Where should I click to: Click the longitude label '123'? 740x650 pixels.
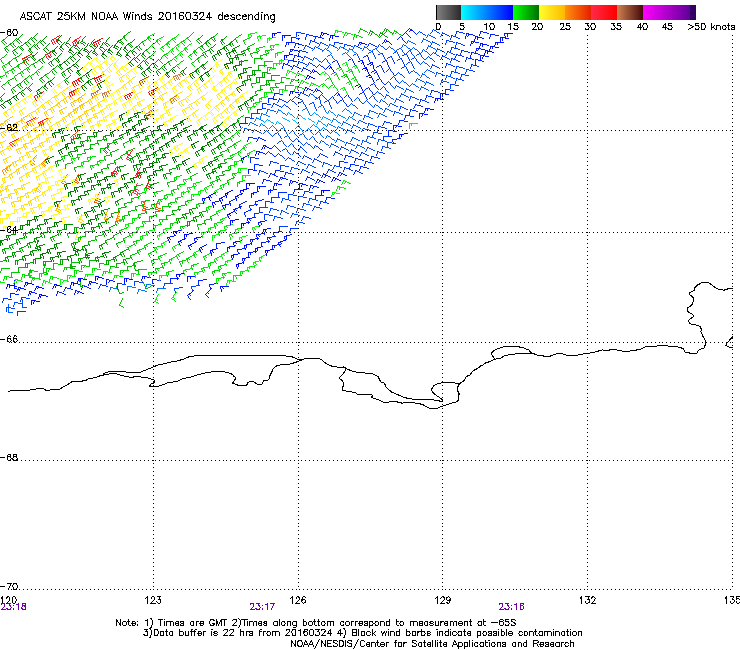click(153, 600)
